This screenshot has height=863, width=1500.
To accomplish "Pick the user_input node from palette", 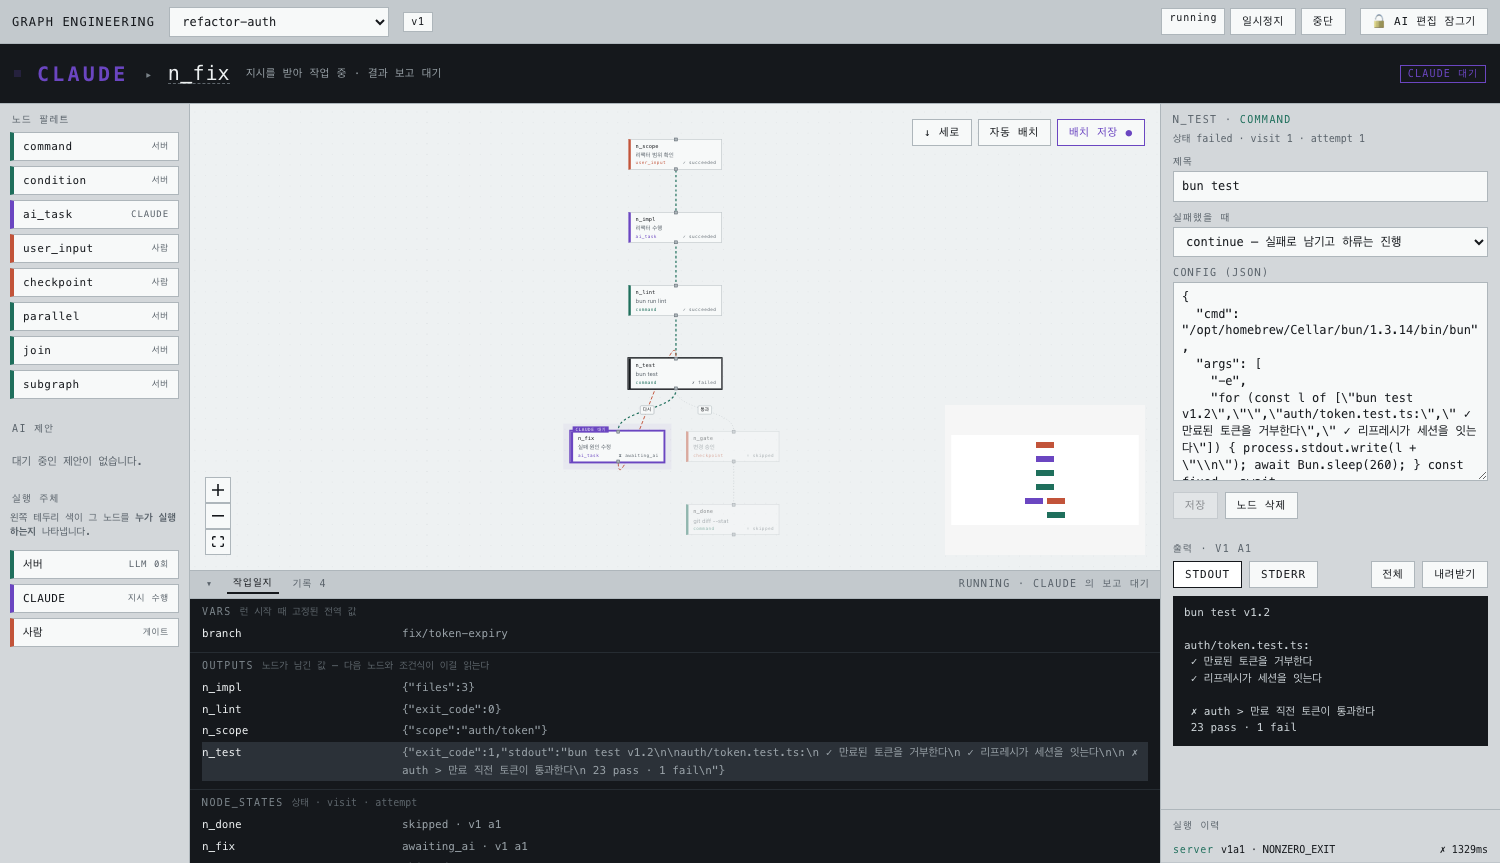I will coord(95,249).
